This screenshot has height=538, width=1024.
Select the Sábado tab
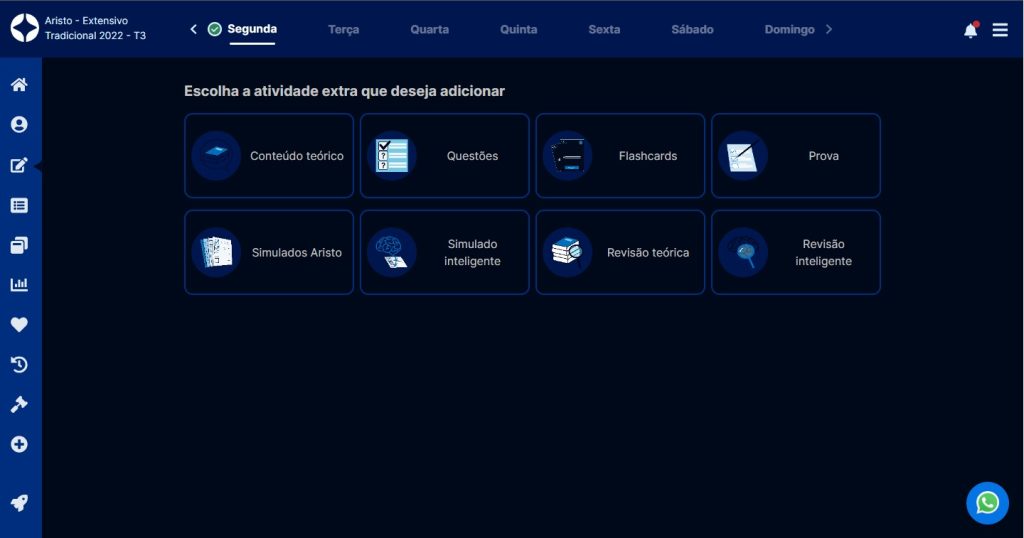[x=692, y=29]
